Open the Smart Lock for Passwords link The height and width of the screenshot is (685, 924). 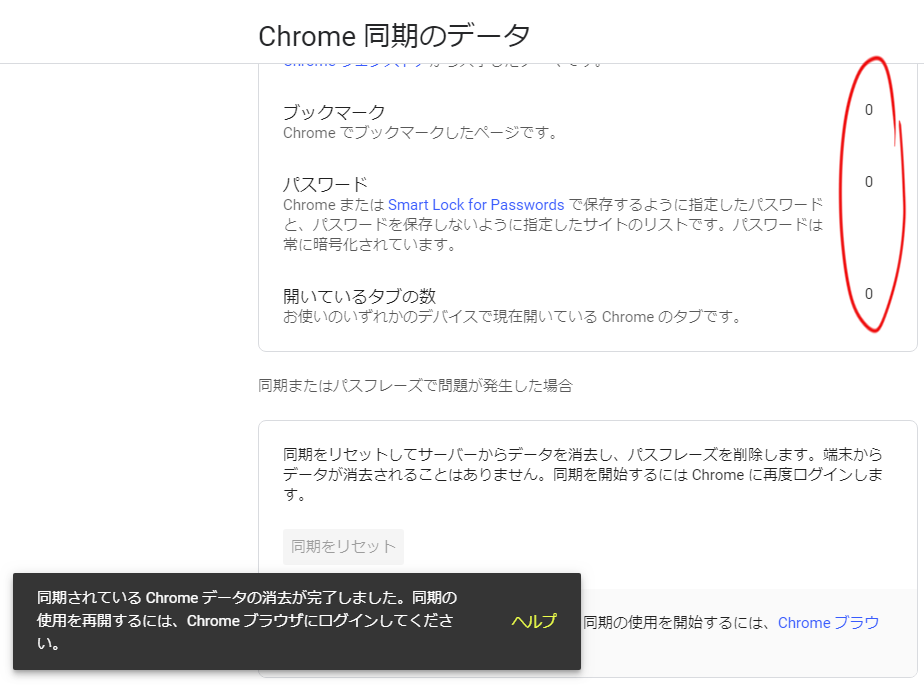(476, 205)
